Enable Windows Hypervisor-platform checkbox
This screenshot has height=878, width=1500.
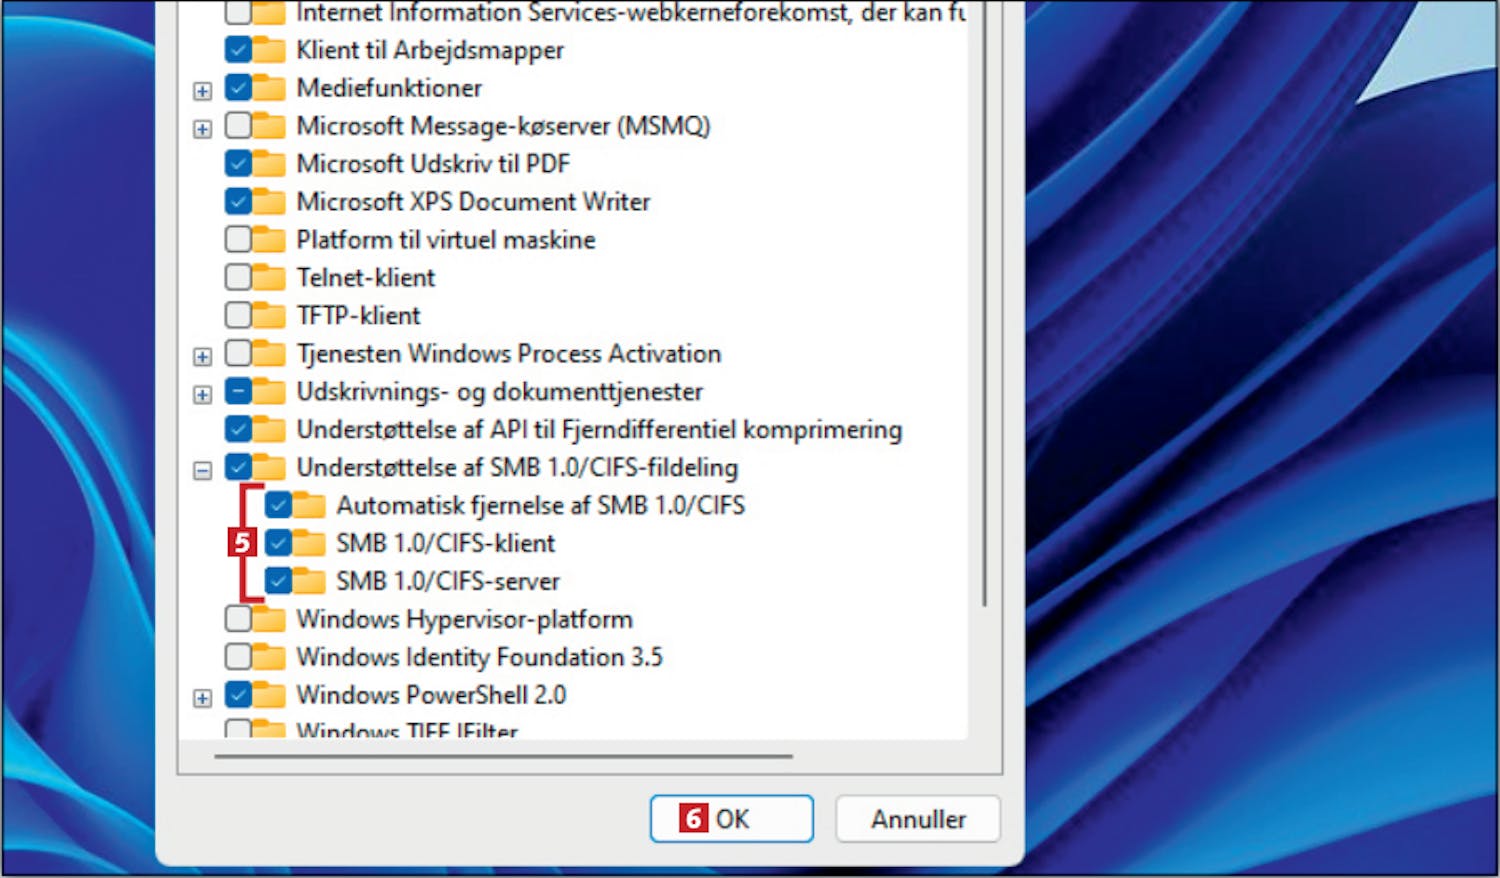pos(238,619)
